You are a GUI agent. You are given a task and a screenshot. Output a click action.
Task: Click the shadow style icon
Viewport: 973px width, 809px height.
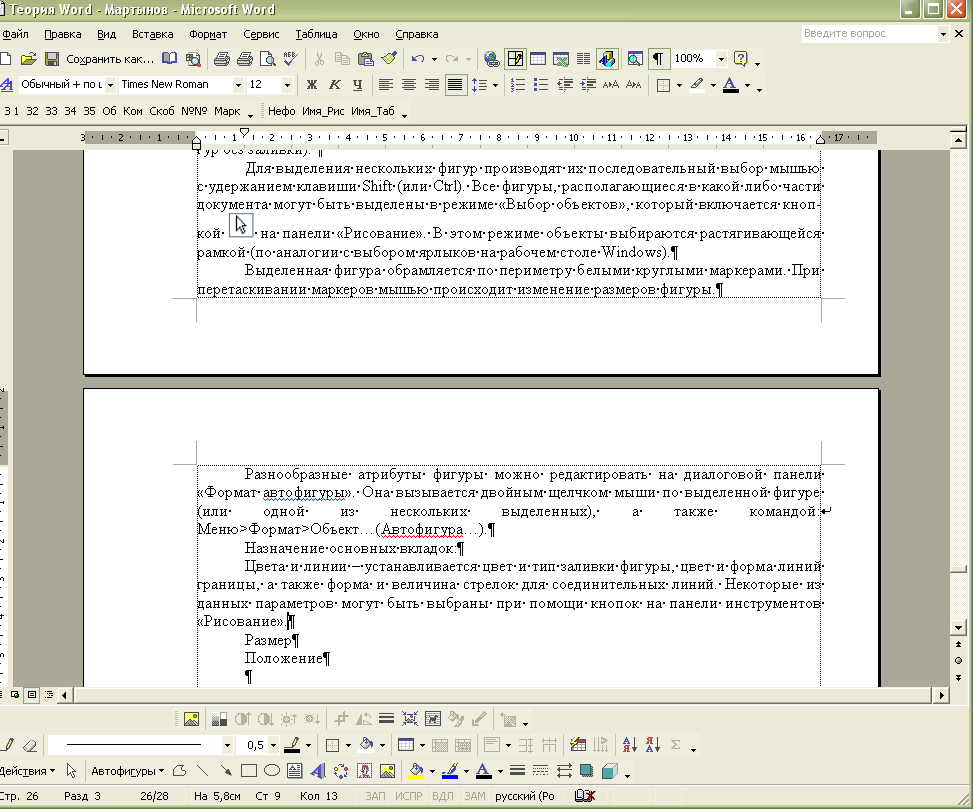point(586,771)
